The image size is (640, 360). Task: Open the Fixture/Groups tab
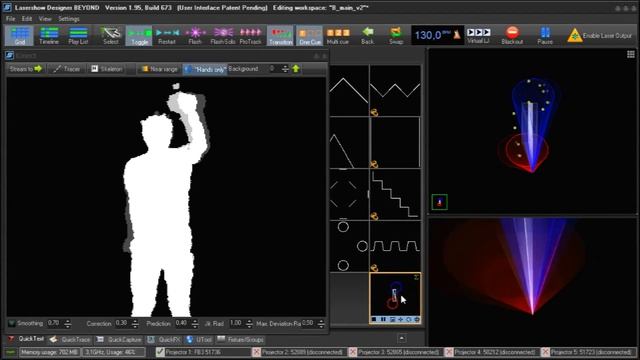coord(240,339)
